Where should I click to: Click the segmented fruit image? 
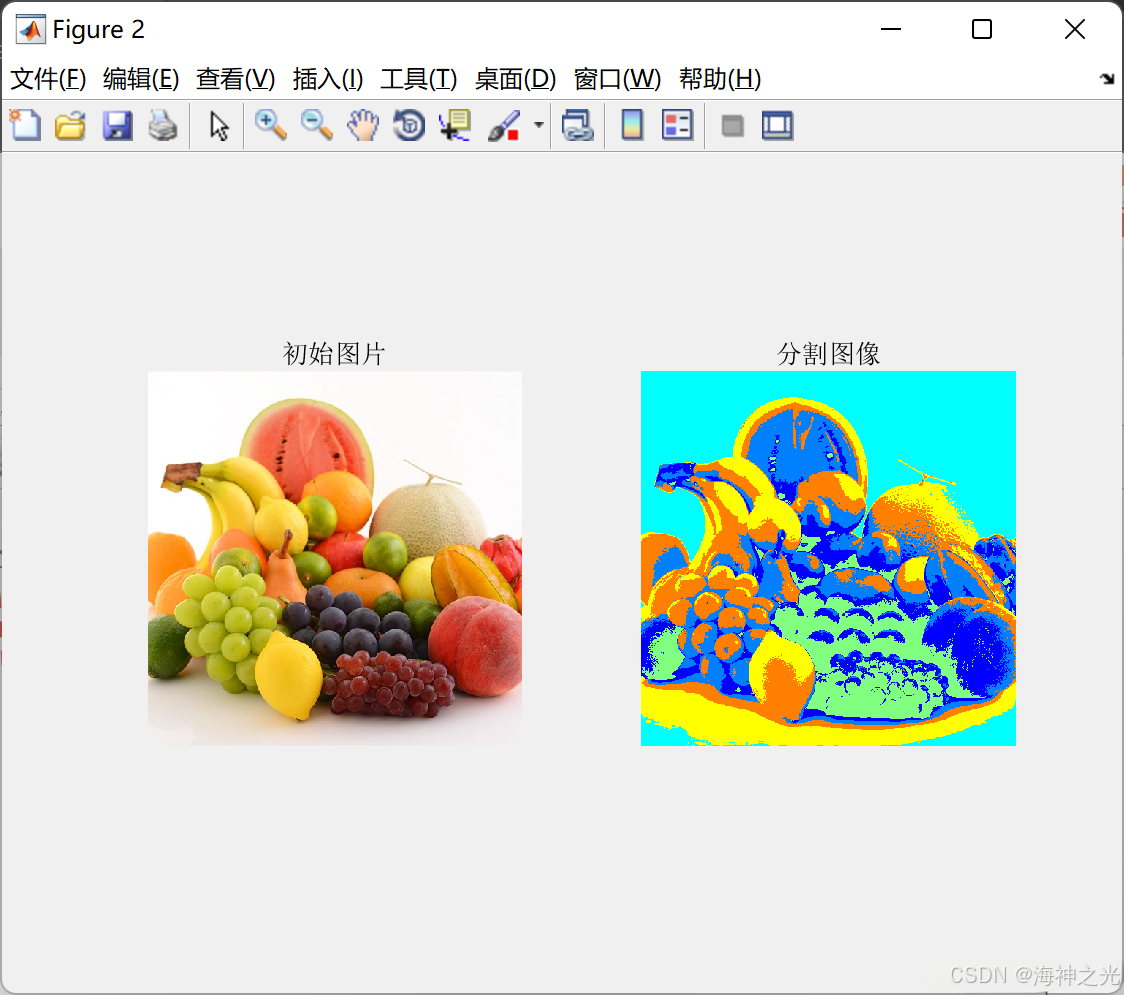[828, 558]
